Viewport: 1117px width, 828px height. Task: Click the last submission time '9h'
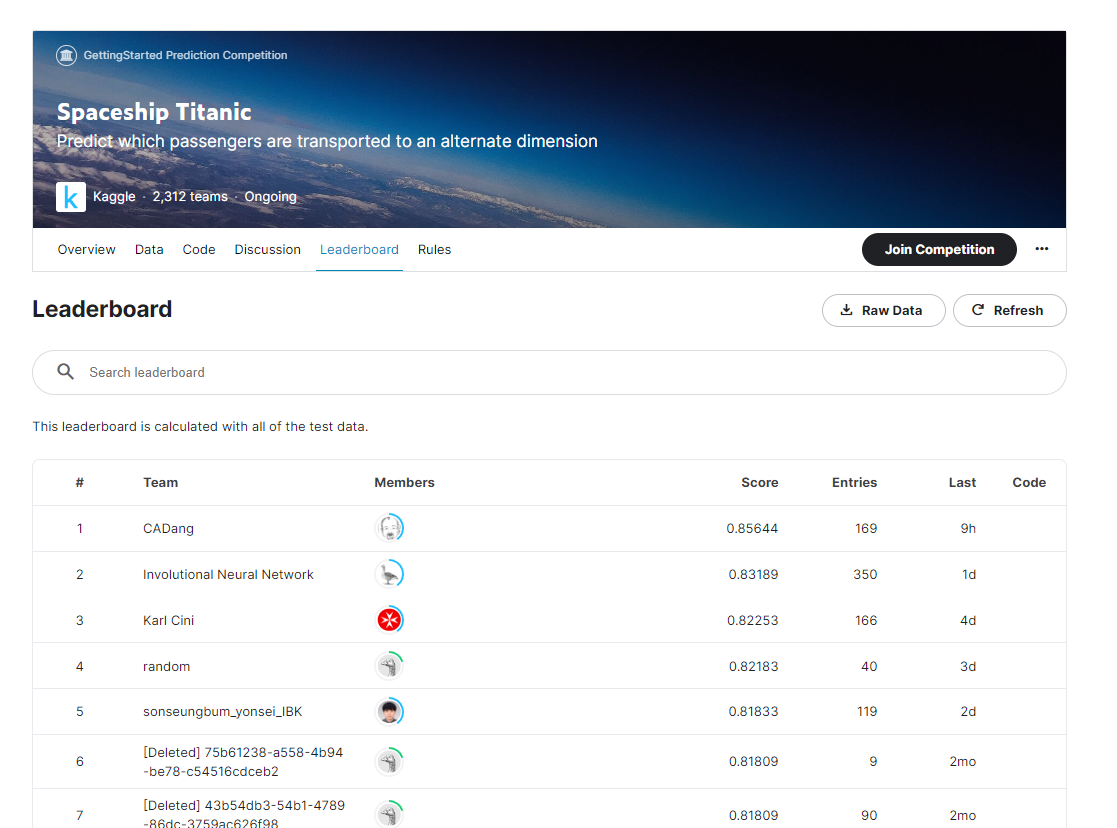tap(968, 529)
